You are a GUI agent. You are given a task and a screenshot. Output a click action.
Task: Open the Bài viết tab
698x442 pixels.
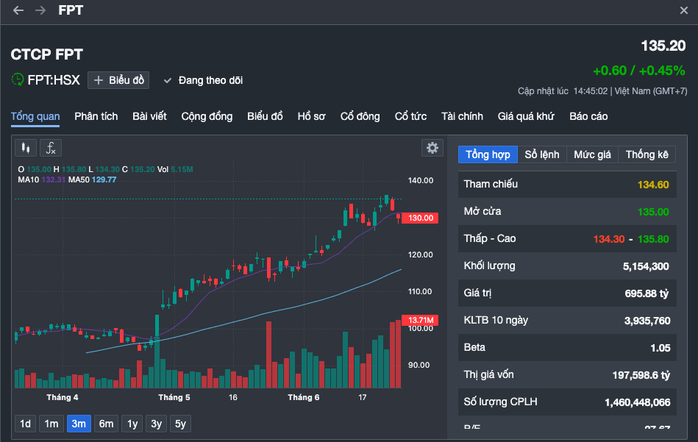150,117
